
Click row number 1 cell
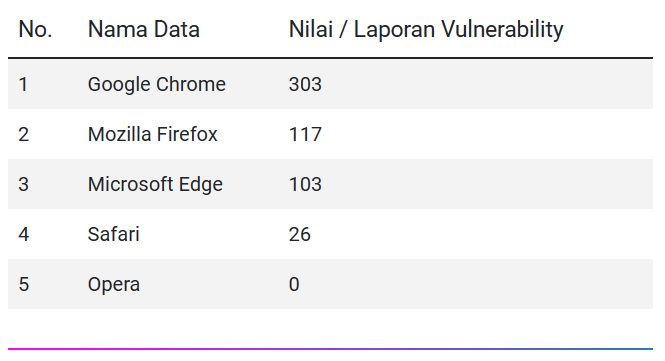(x=23, y=84)
